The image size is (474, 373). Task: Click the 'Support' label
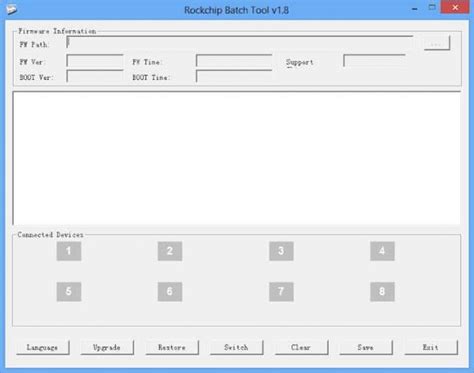coord(300,62)
